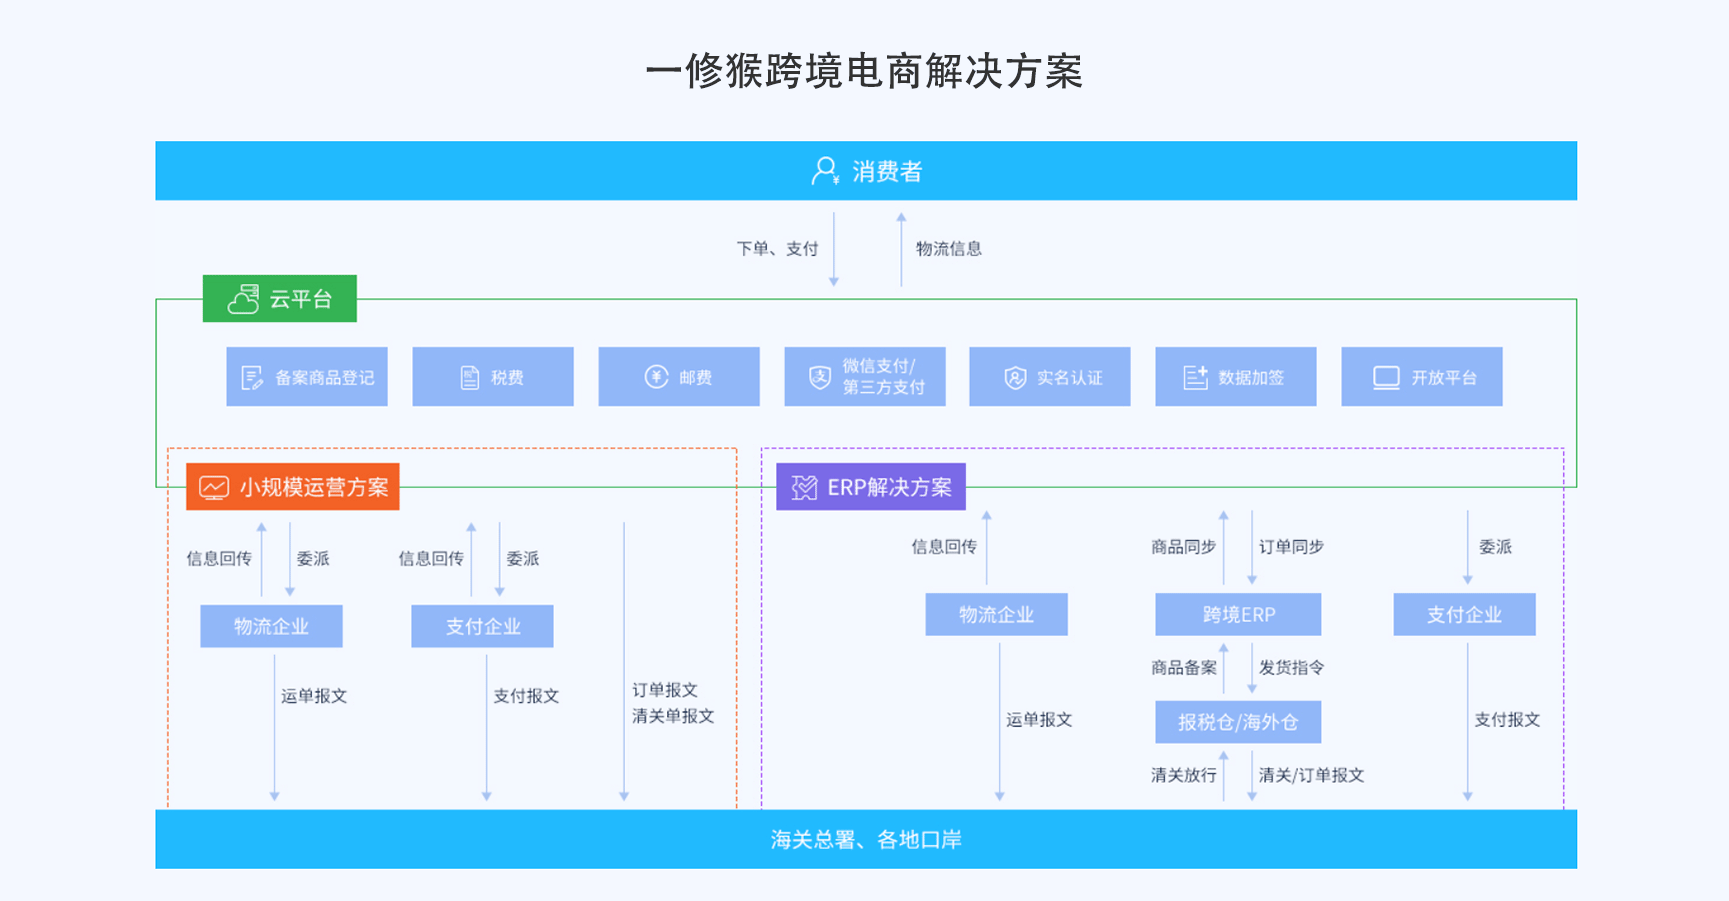1729x901 pixels.
Task: Click the 小规模运营方案 chart icon
Action: pyautogui.click(x=216, y=487)
